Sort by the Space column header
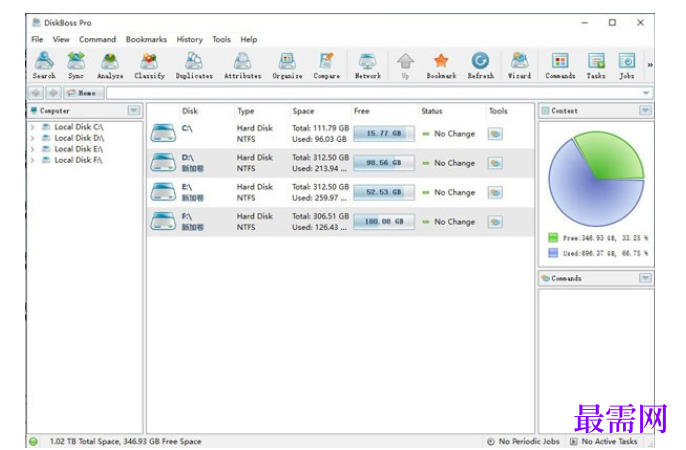 (x=303, y=111)
